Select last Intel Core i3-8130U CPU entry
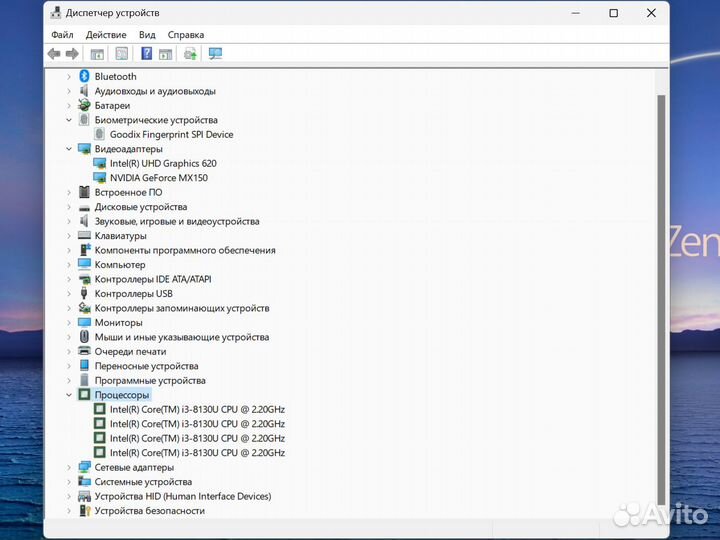Viewport: 720px width, 540px height. 197,452
